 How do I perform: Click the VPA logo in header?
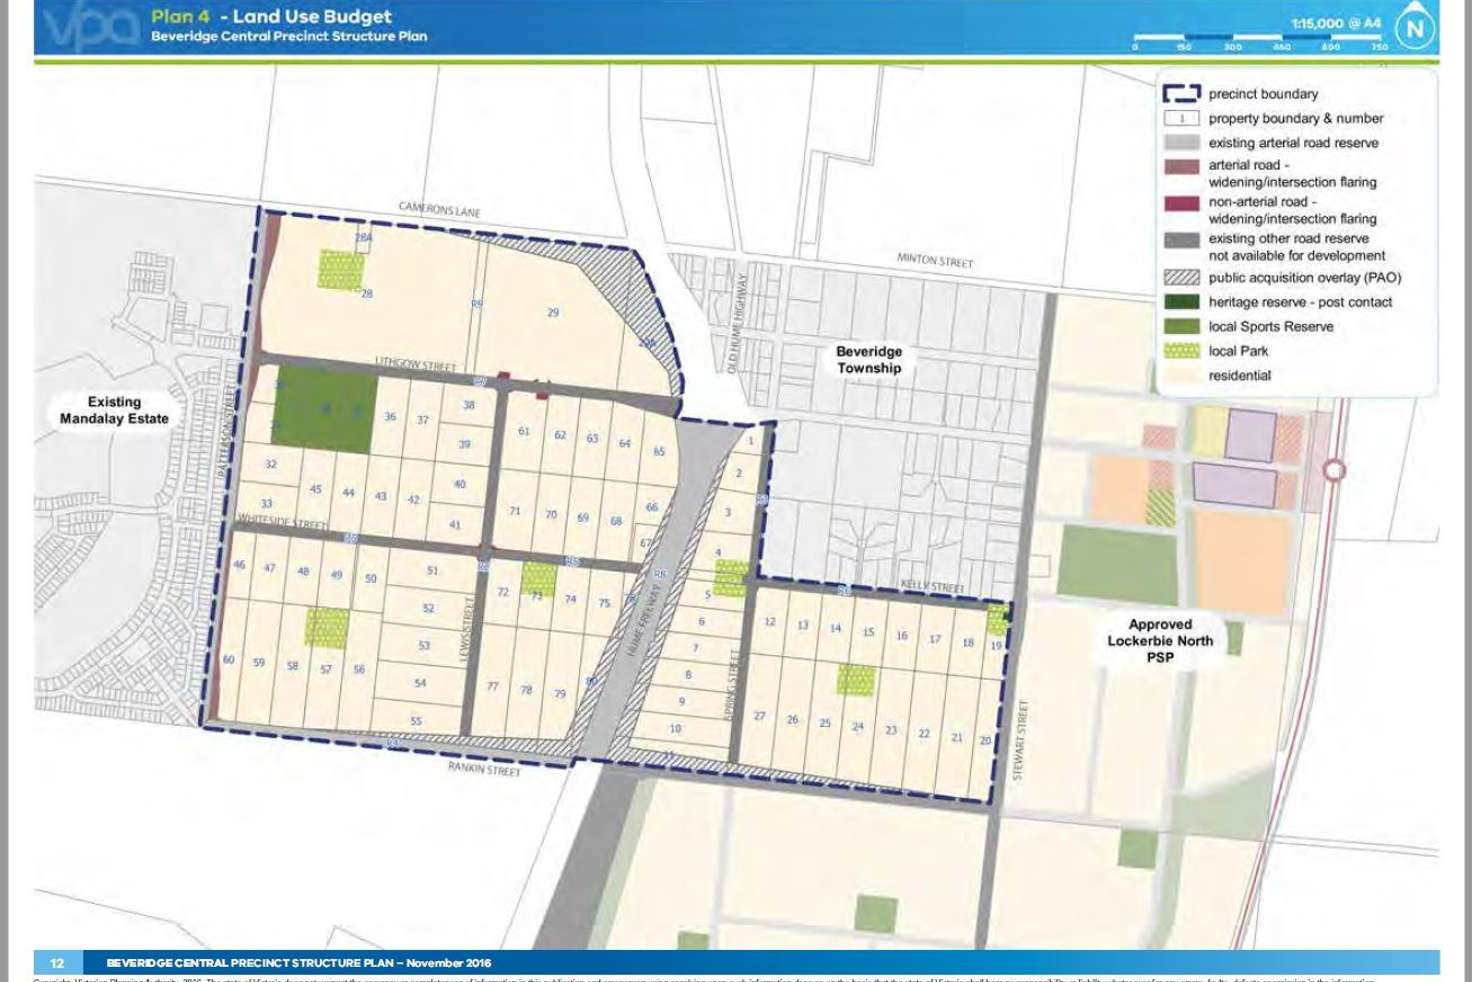click(x=89, y=27)
